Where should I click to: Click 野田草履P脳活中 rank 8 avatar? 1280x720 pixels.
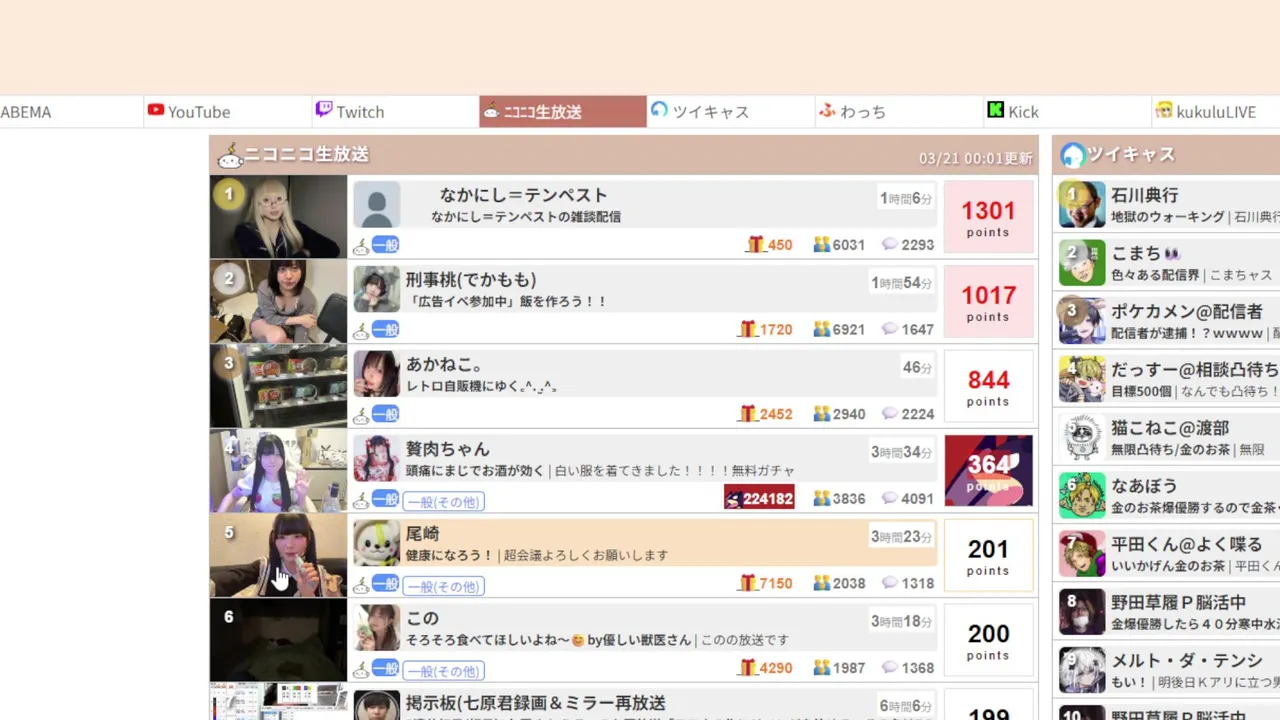pyautogui.click(x=1082, y=613)
